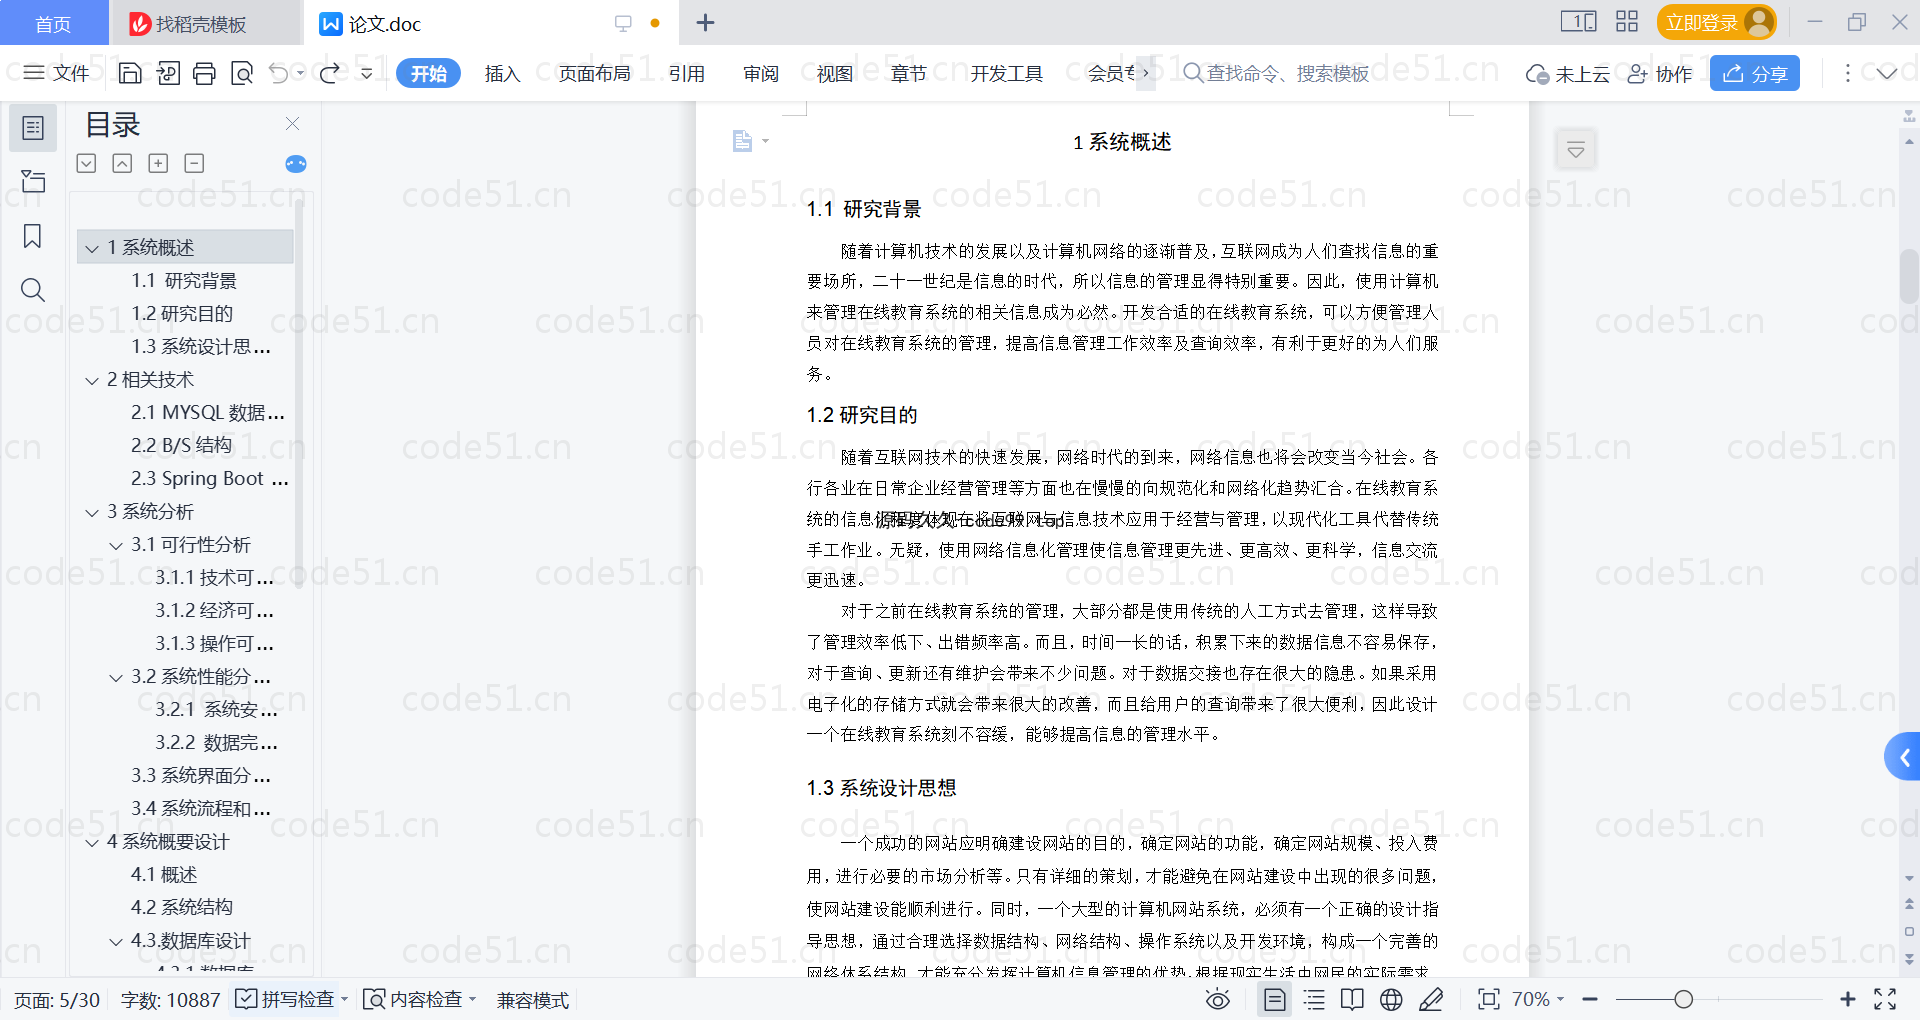The height and width of the screenshot is (1020, 1920).
Task: Toggle writing mode pen icon
Action: pos(1431,999)
